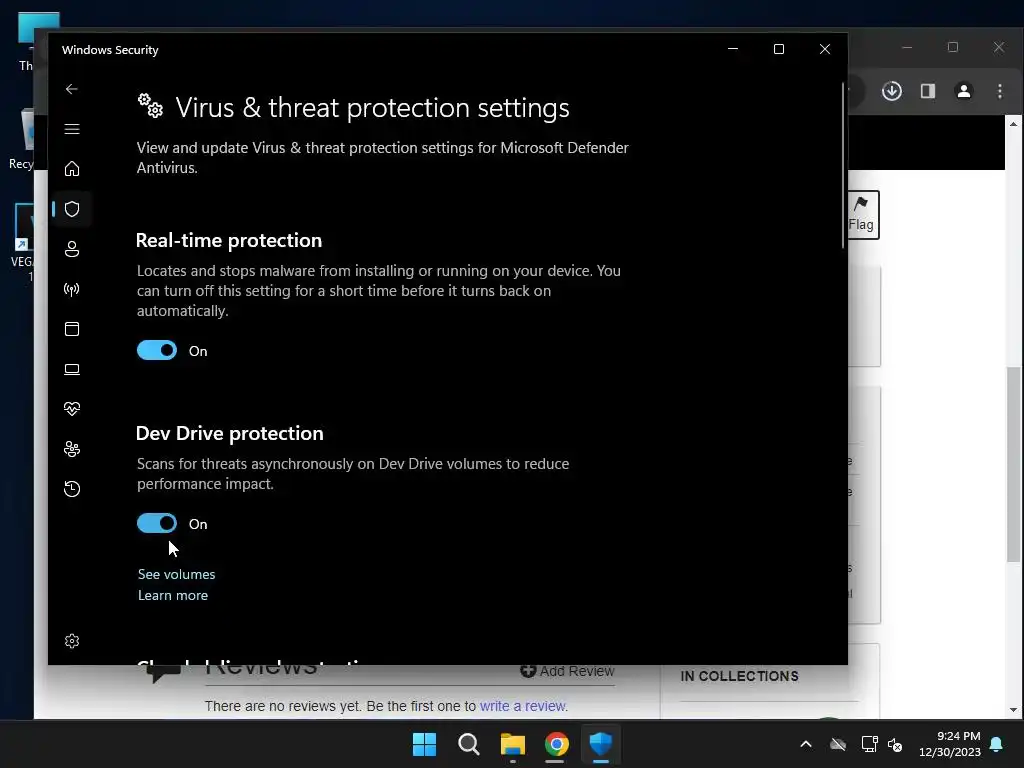Viewport: 1024px width, 768px height.
Task: Click the Windows Security taskbar icon
Action: tap(600, 744)
